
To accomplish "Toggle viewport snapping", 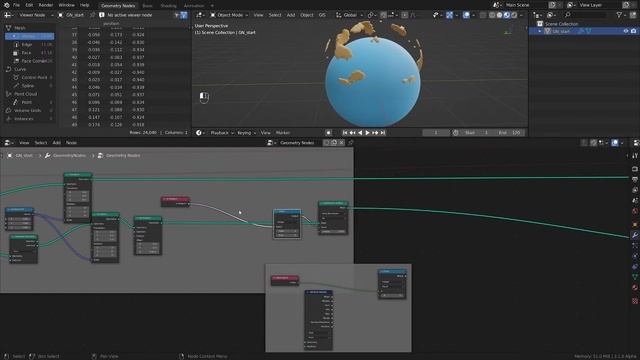I will coord(383,15).
